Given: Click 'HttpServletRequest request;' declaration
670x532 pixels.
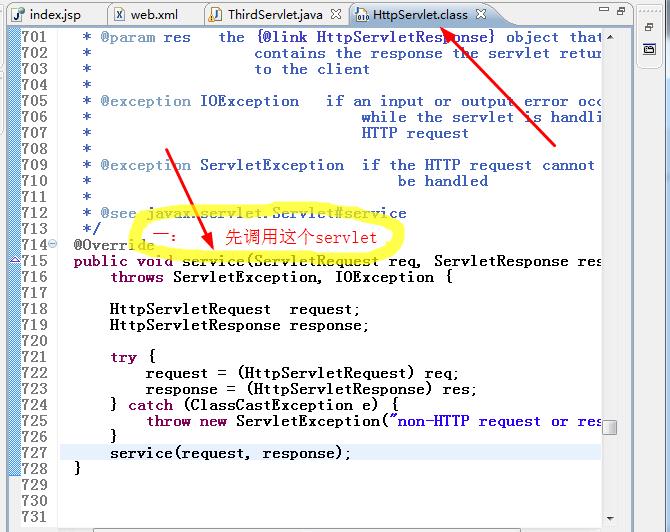Looking at the screenshot, I should (235, 309).
